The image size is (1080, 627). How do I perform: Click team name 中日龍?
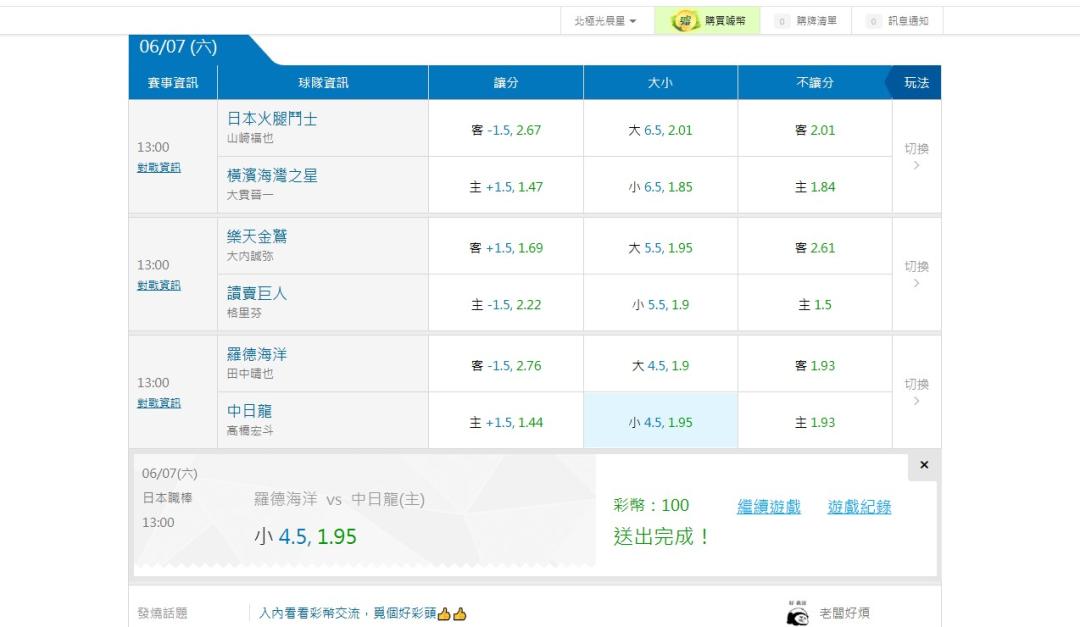(x=249, y=411)
